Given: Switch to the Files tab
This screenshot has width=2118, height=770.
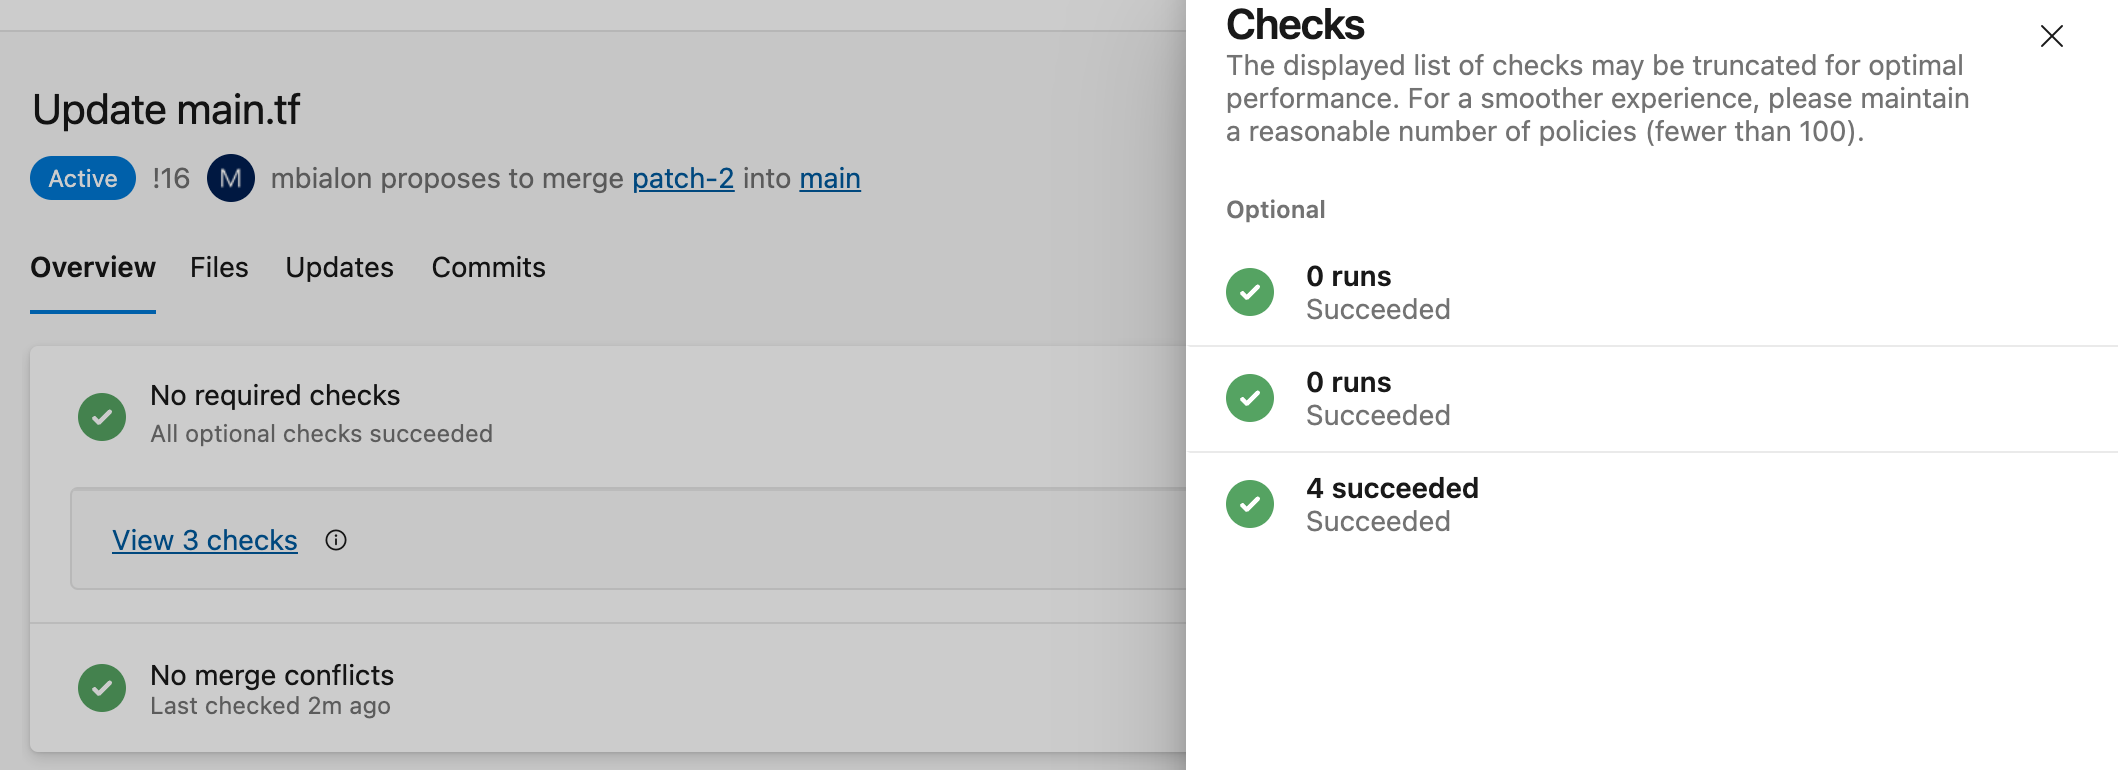Looking at the screenshot, I should [x=219, y=267].
